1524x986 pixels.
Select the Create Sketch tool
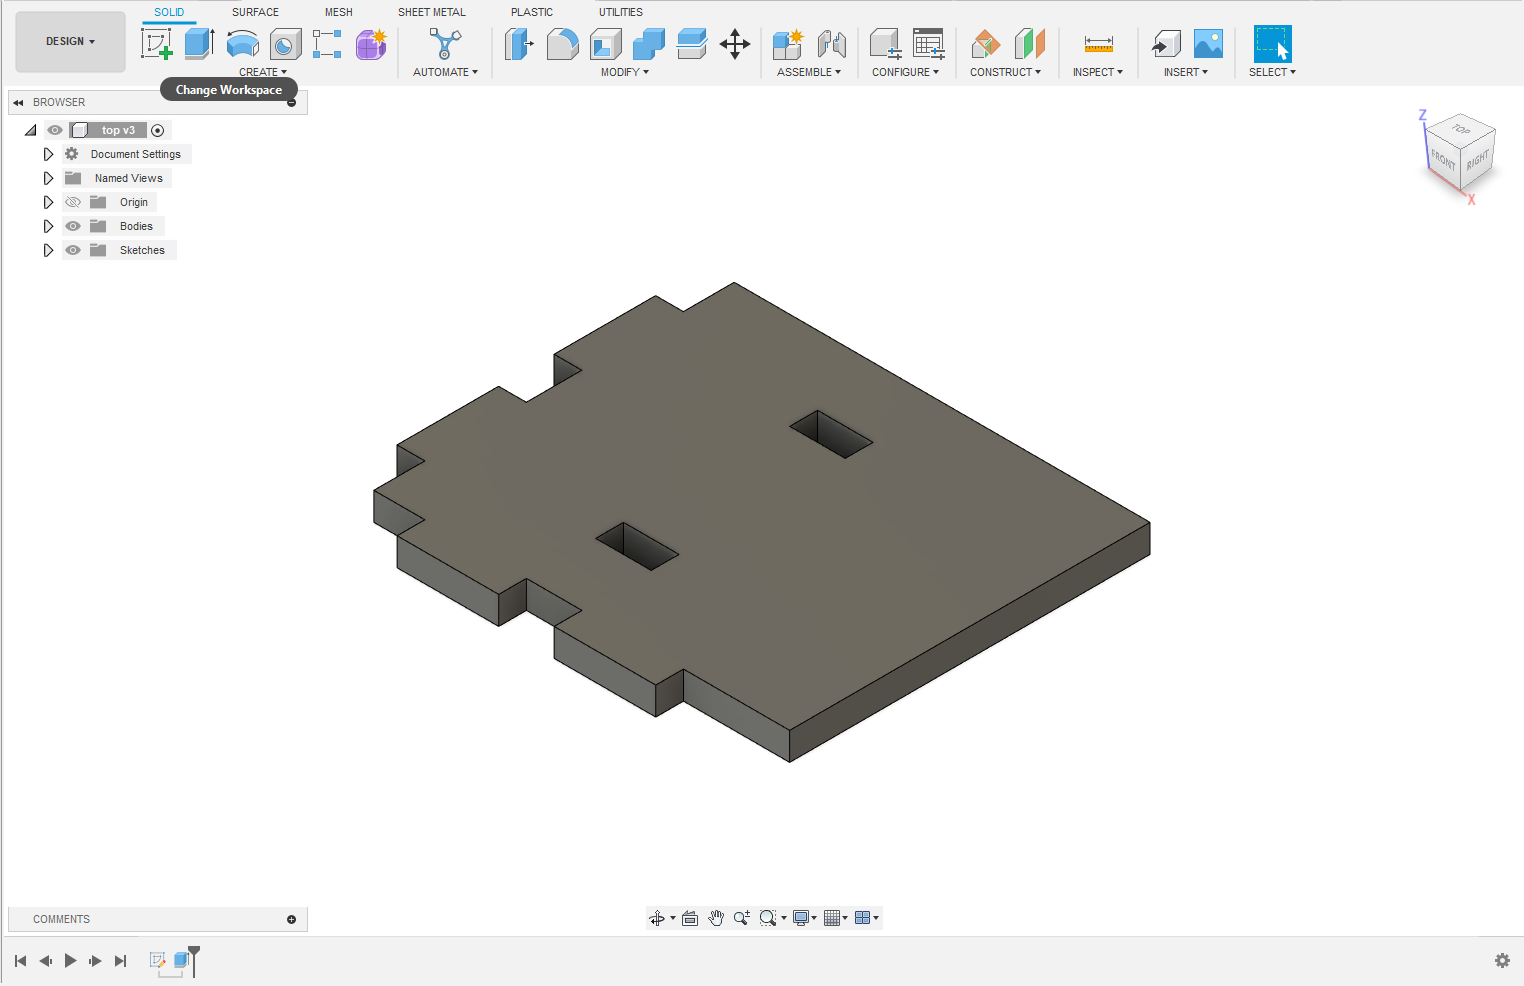click(157, 44)
